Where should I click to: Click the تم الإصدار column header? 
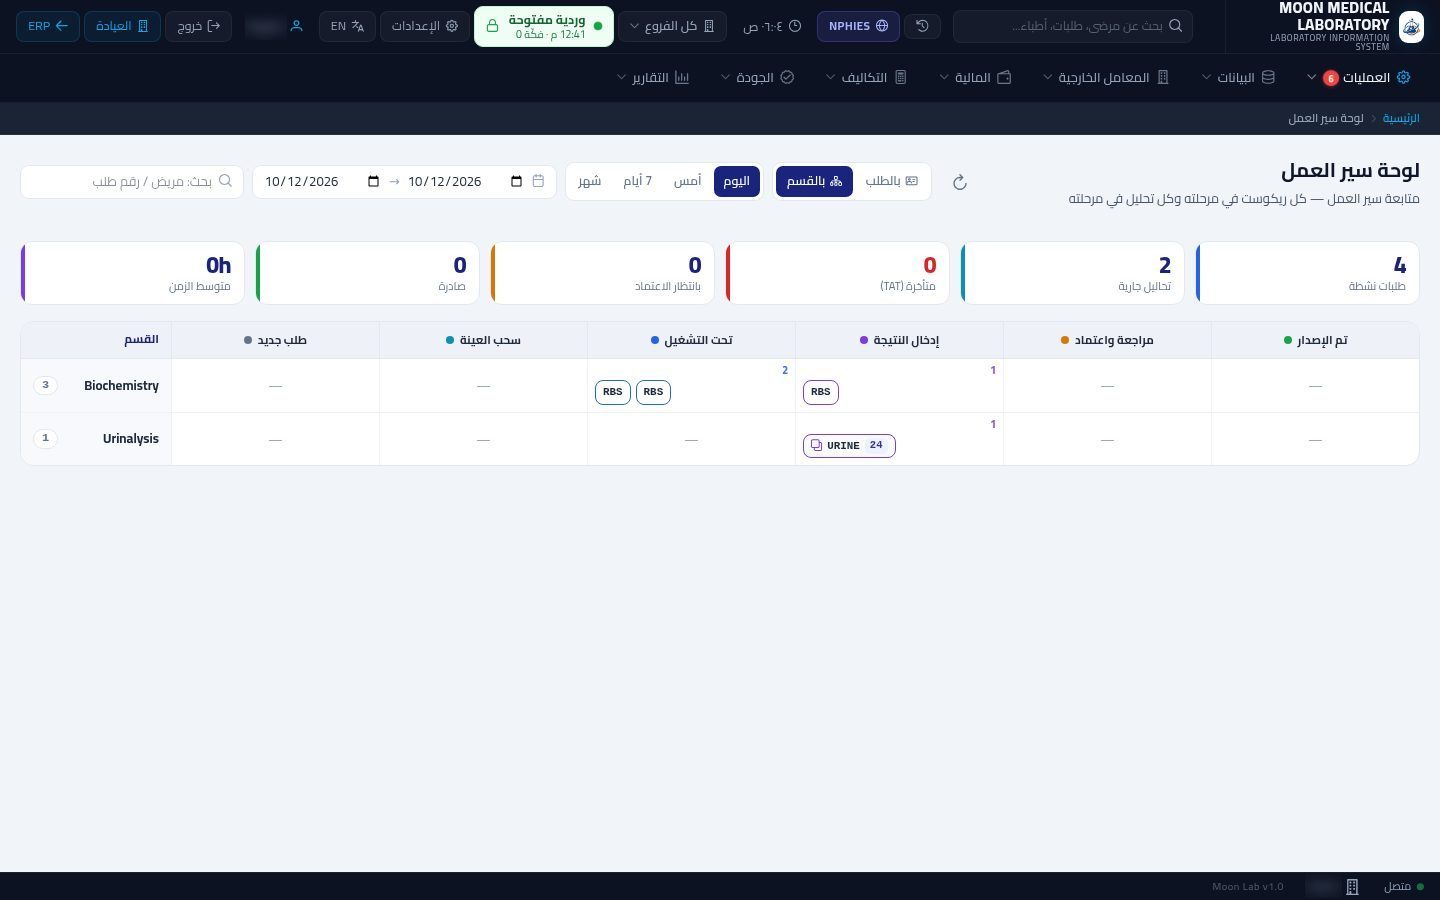[x=1315, y=340]
